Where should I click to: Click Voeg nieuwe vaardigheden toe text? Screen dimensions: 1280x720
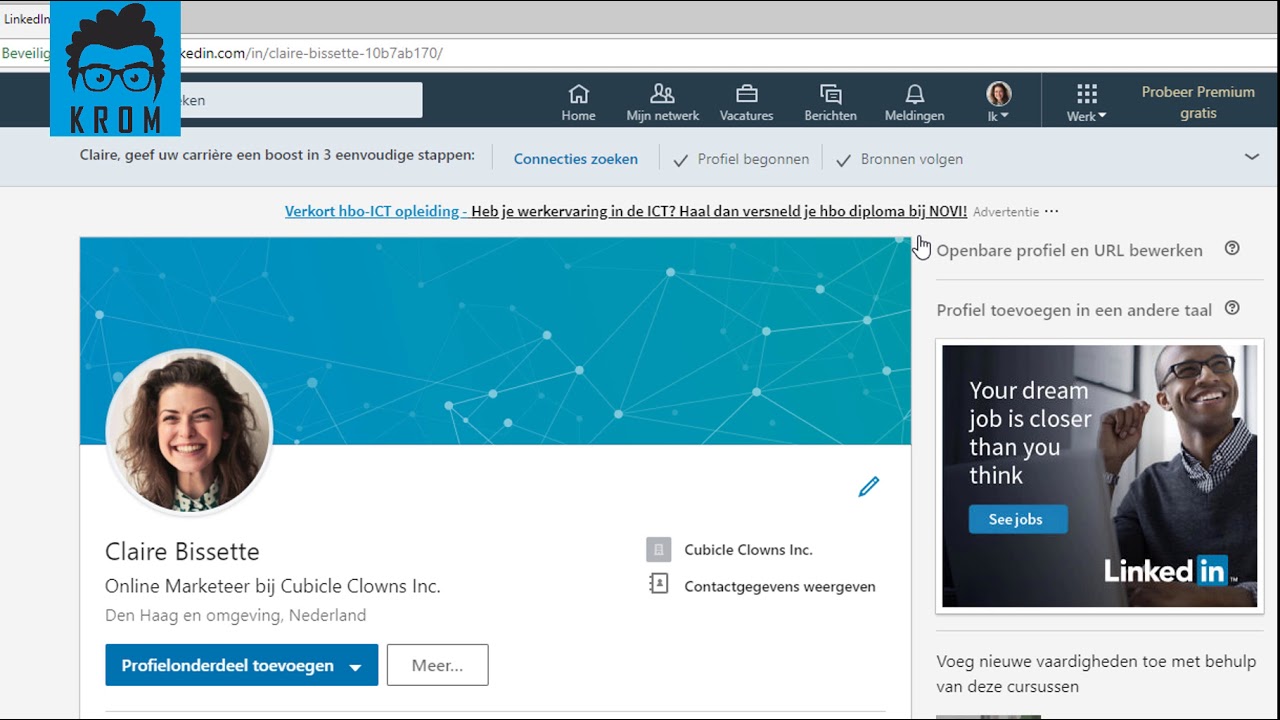tap(1096, 674)
